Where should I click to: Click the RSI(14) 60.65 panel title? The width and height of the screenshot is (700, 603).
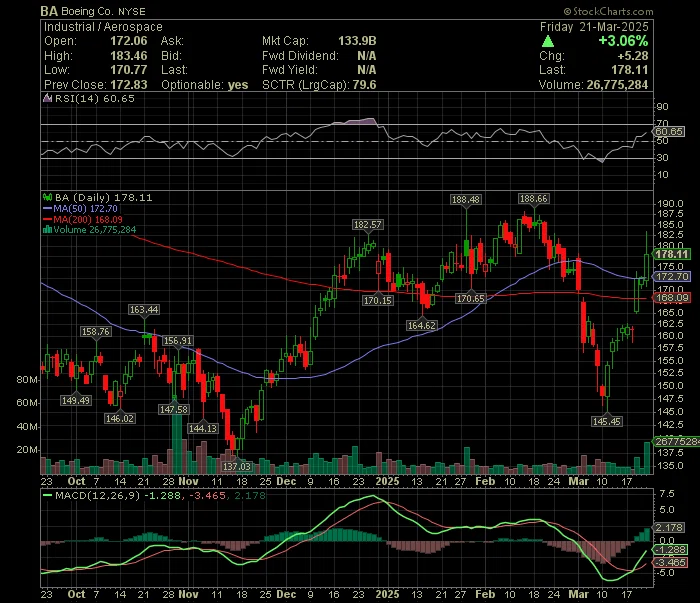tap(94, 98)
